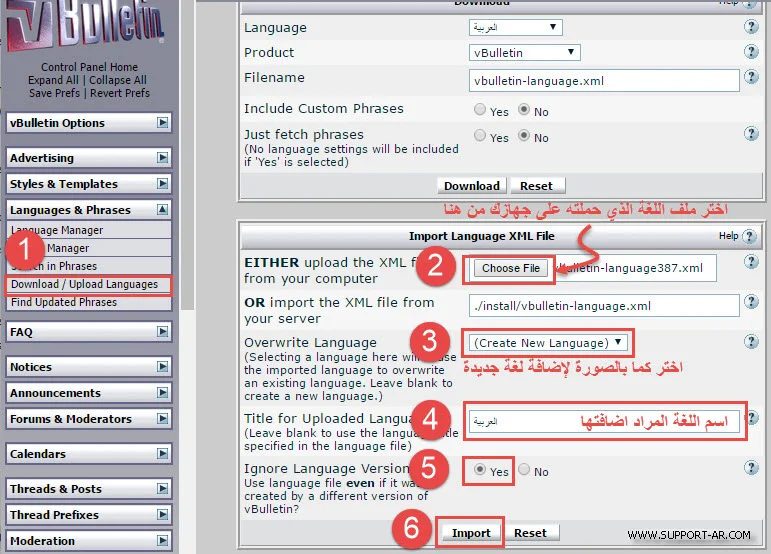
Task: Open Find Updated Phrases menu item
Action: point(63,302)
